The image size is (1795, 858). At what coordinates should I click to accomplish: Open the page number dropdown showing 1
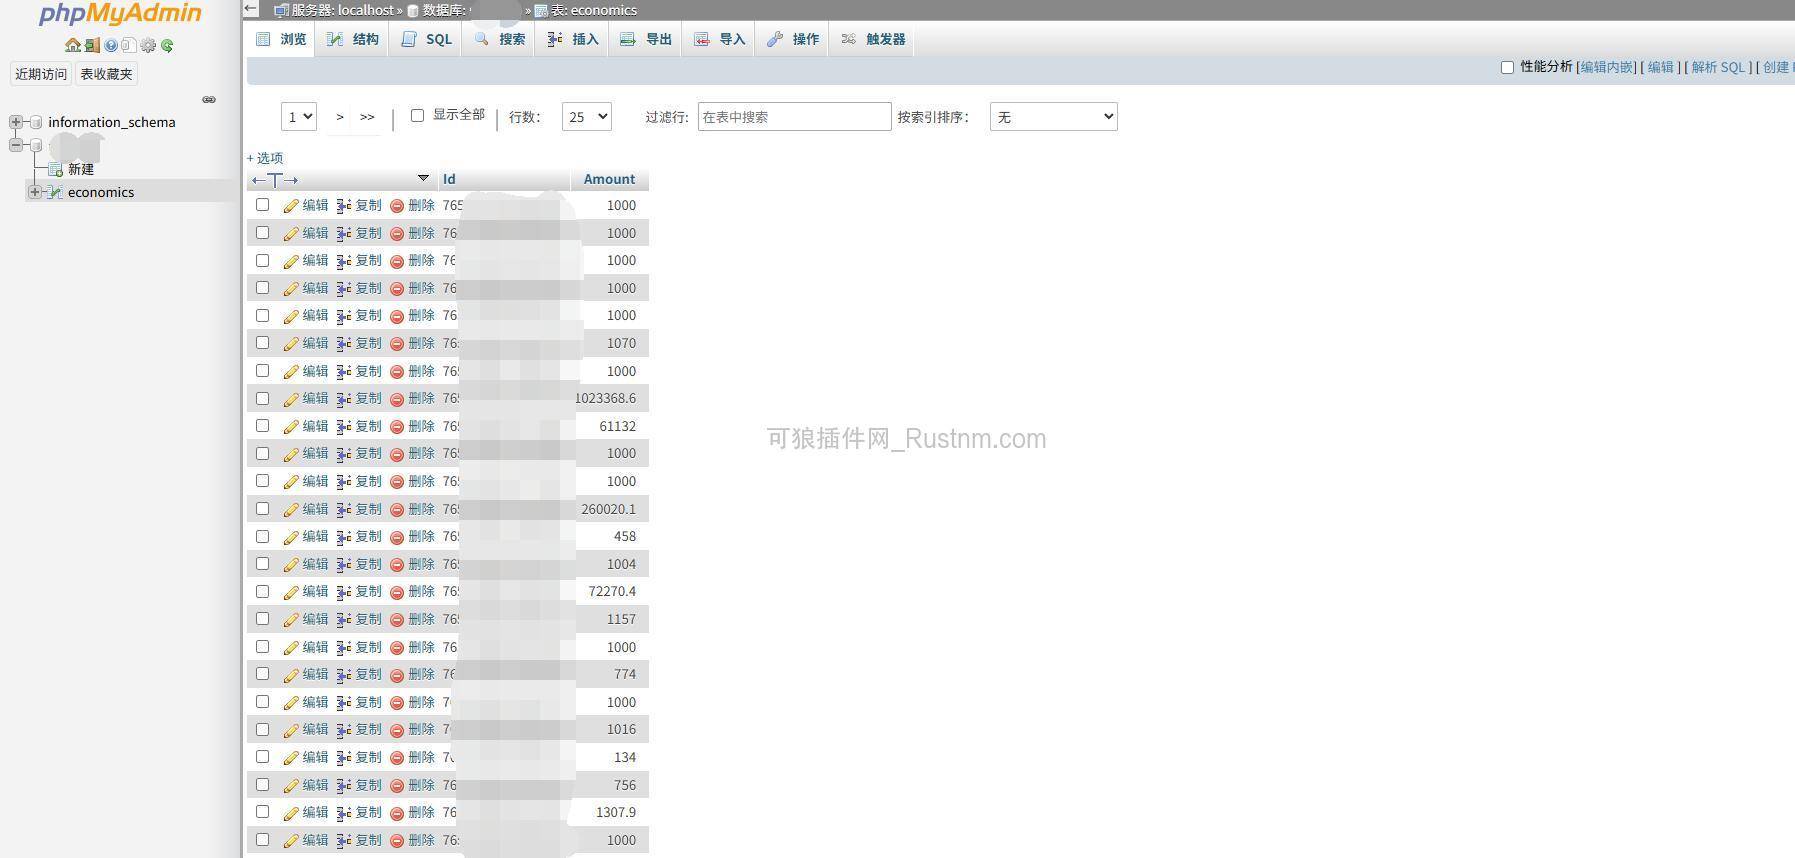point(299,117)
